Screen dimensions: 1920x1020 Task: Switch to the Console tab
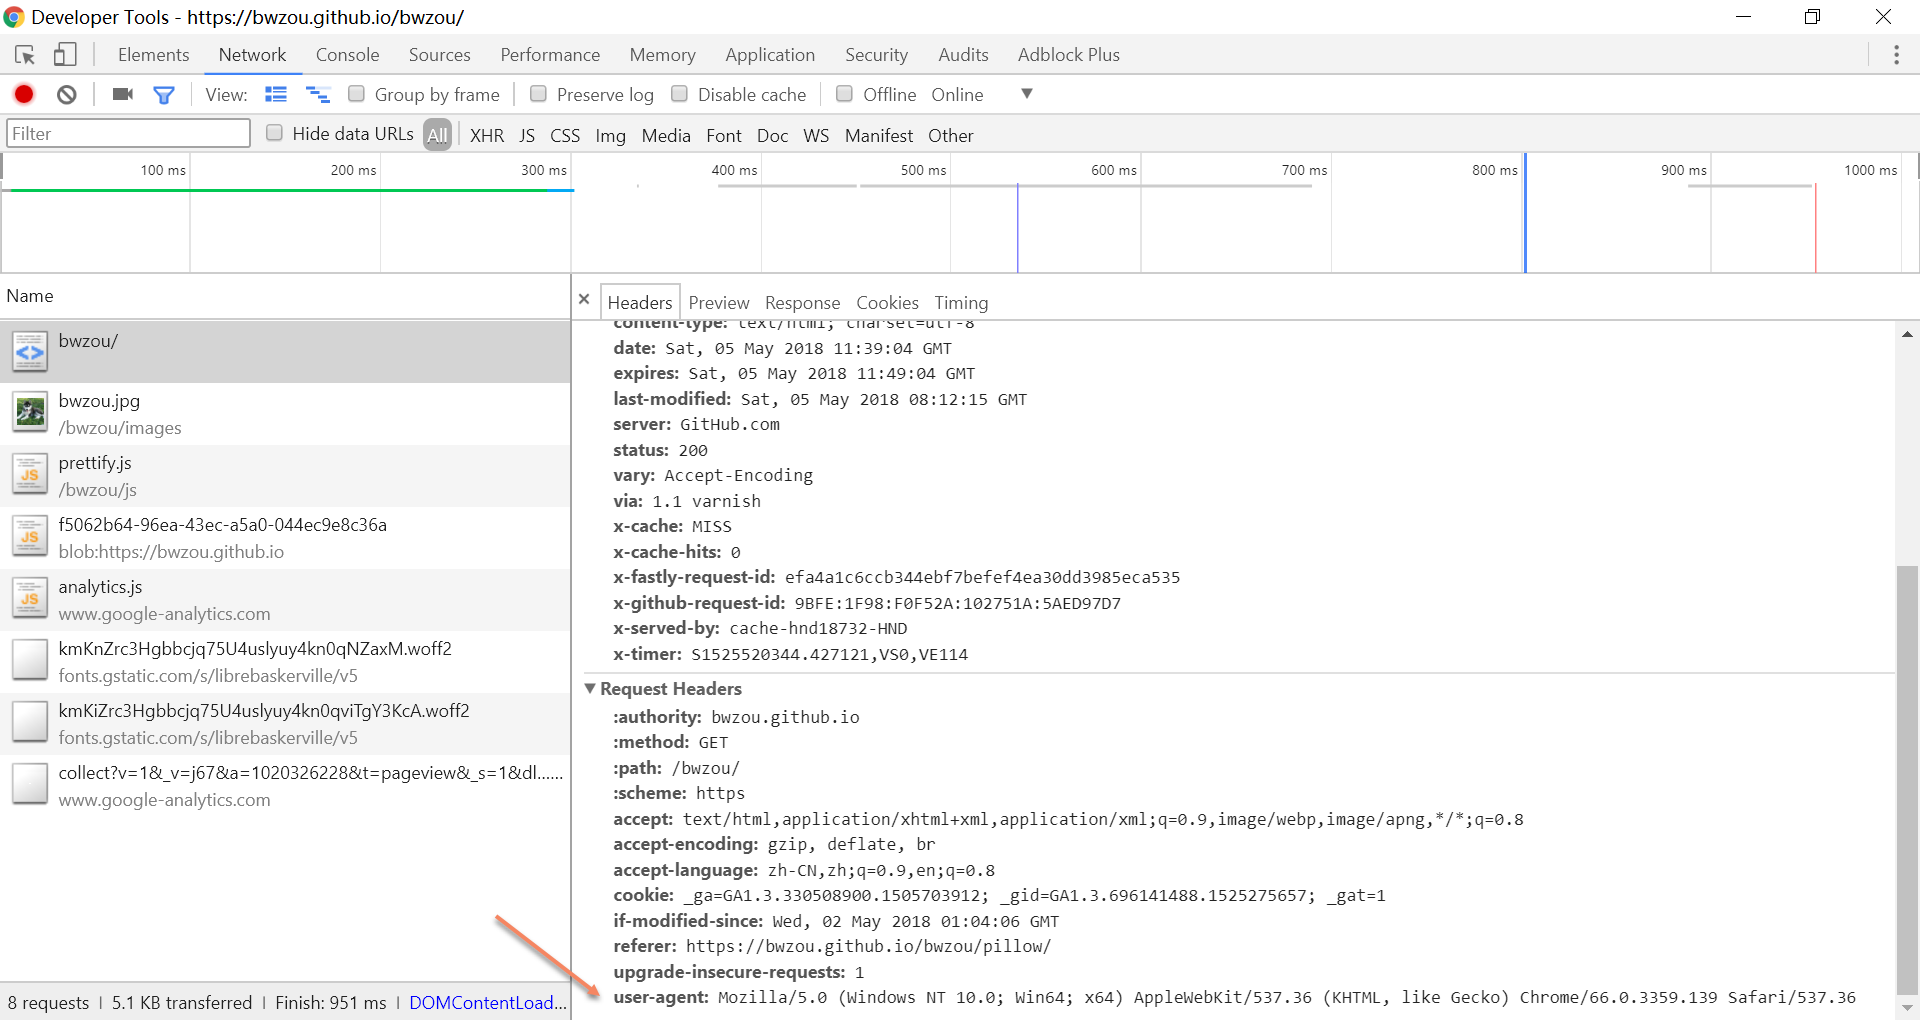[x=347, y=55]
